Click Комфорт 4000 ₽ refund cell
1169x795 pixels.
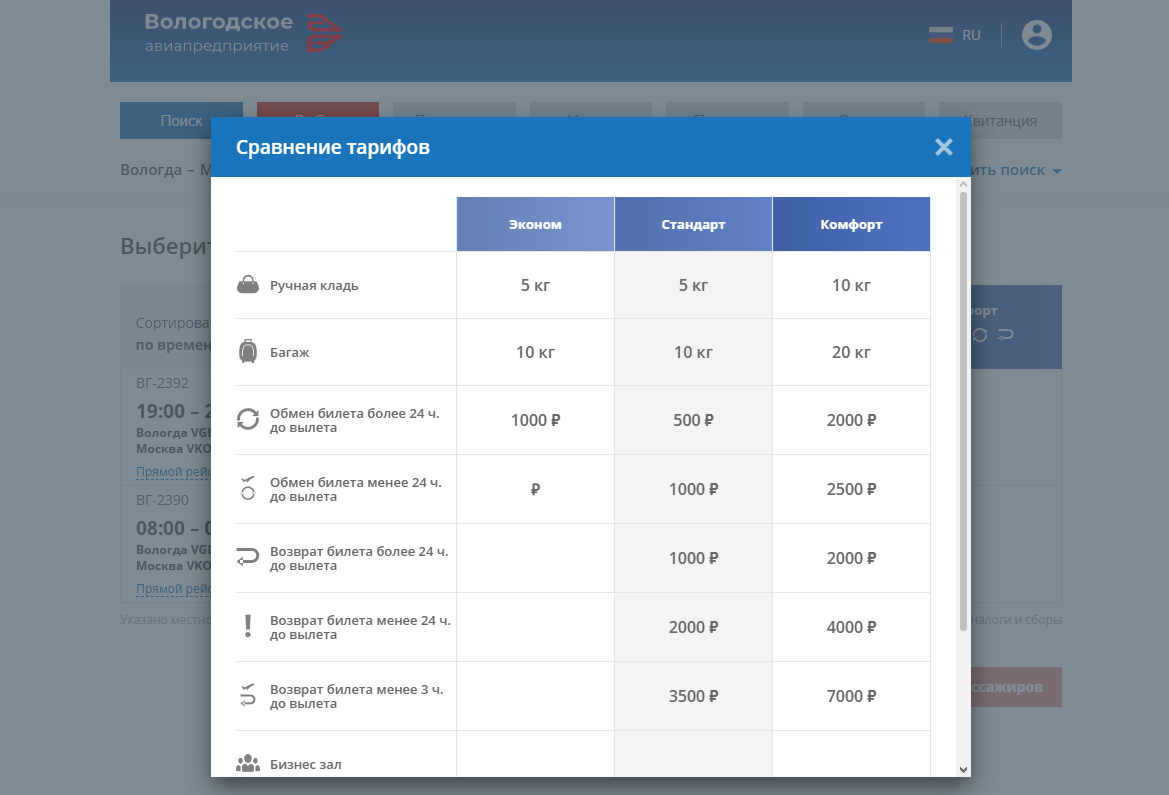pos(851,627)
